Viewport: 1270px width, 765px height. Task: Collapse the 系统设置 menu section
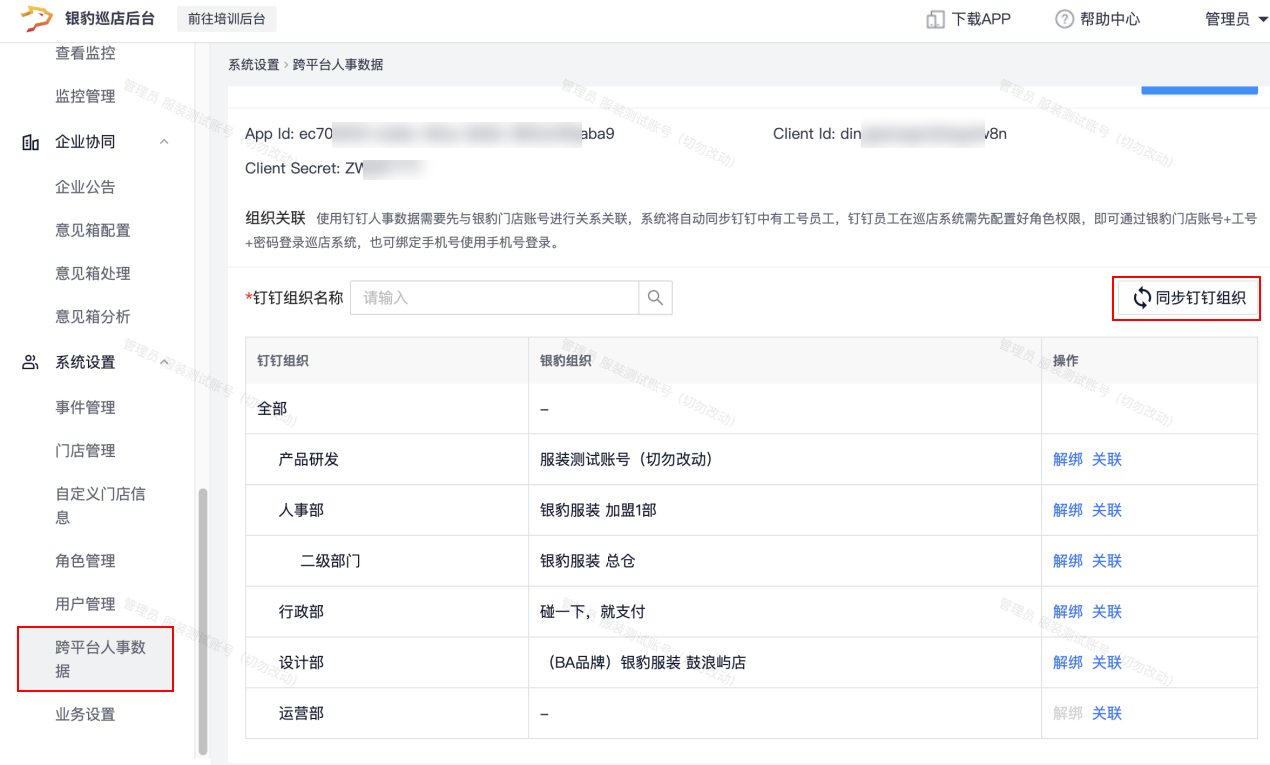tap(165, 362)
